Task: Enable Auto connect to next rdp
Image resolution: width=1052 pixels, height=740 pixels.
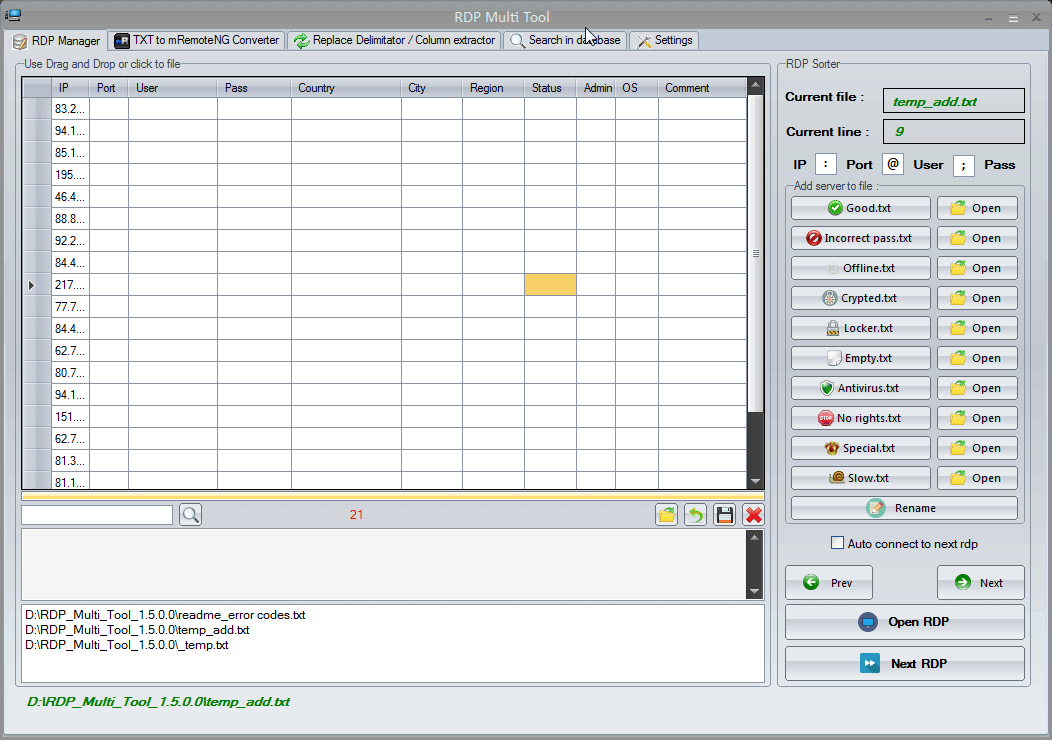Action: [x=837, y=543]
